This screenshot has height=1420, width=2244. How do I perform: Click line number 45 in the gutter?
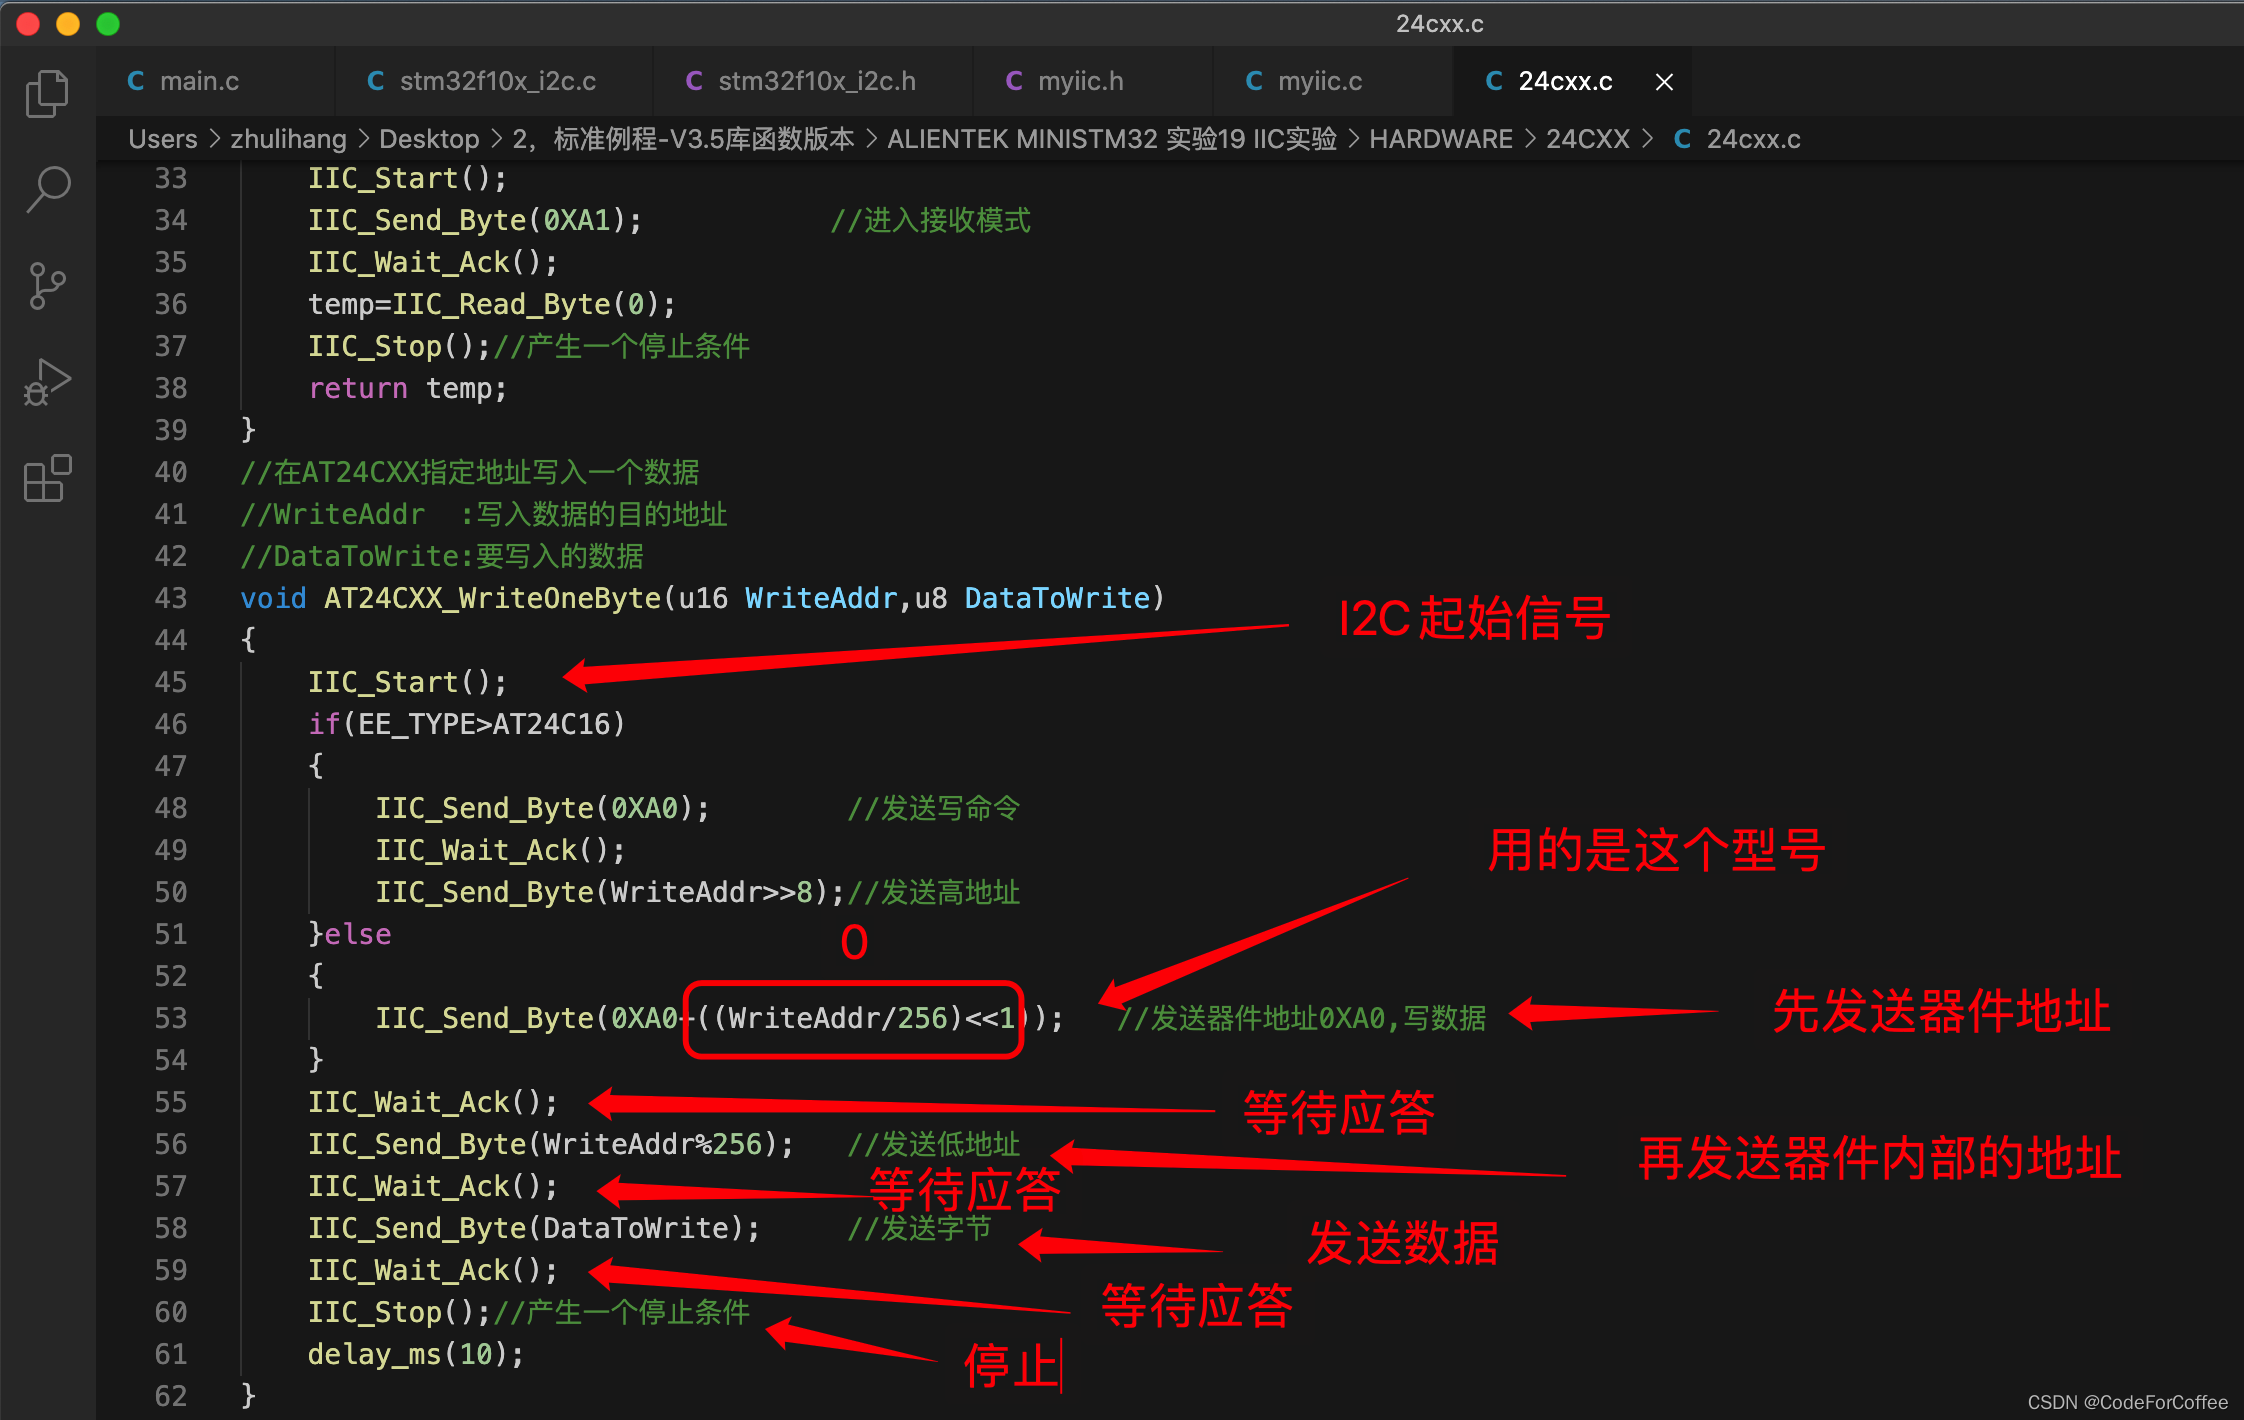[171, 682]
